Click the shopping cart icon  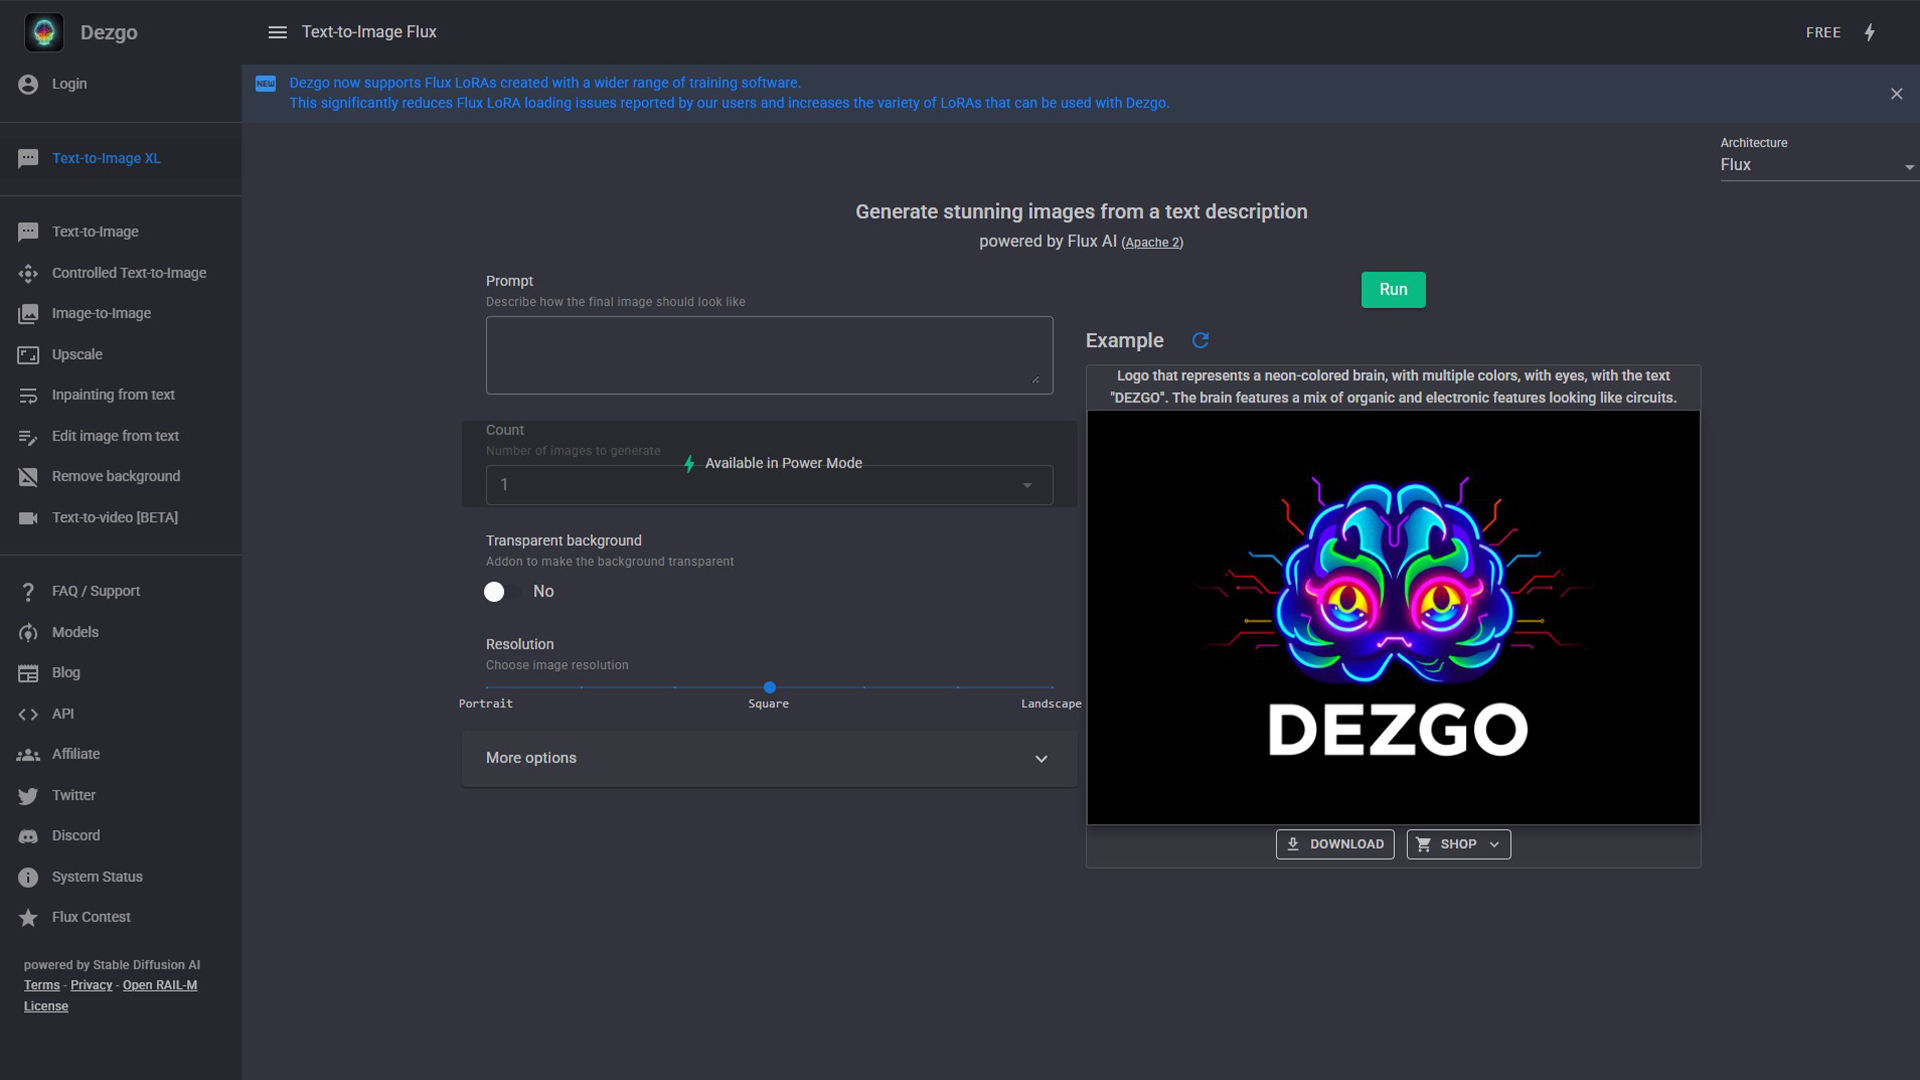[x=1424, y=844]
